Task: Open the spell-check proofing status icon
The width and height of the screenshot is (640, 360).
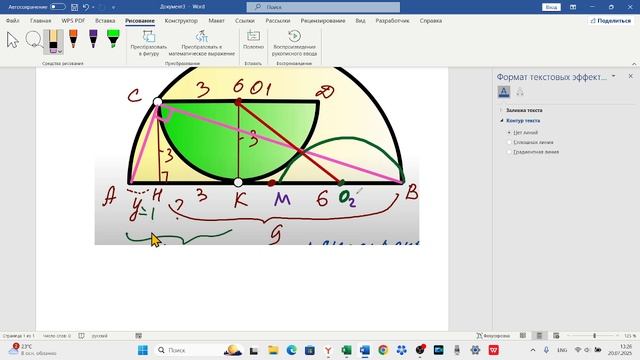Action: (x=81, y=336)
